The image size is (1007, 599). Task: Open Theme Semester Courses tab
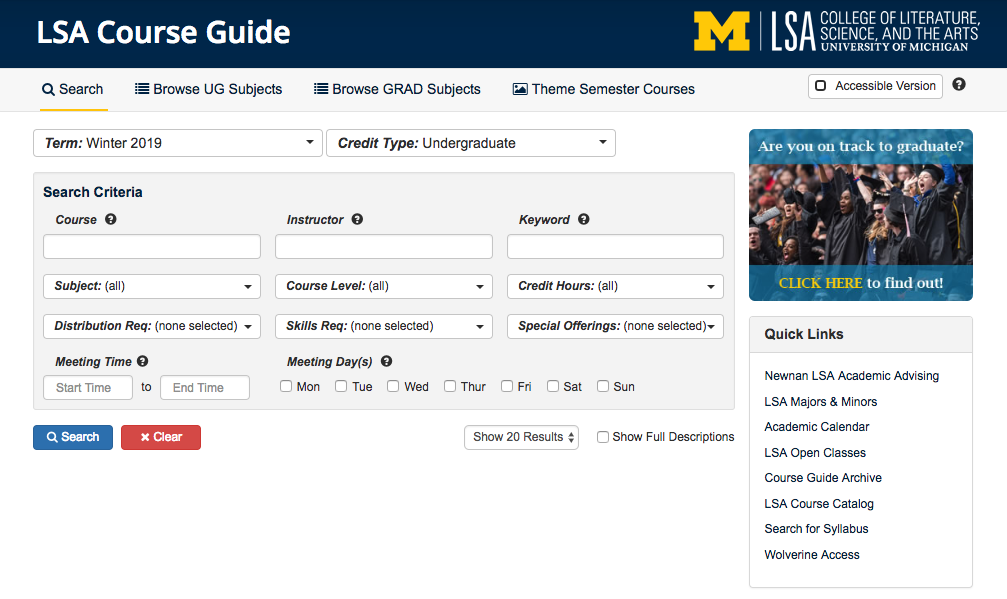pos(603,89)
